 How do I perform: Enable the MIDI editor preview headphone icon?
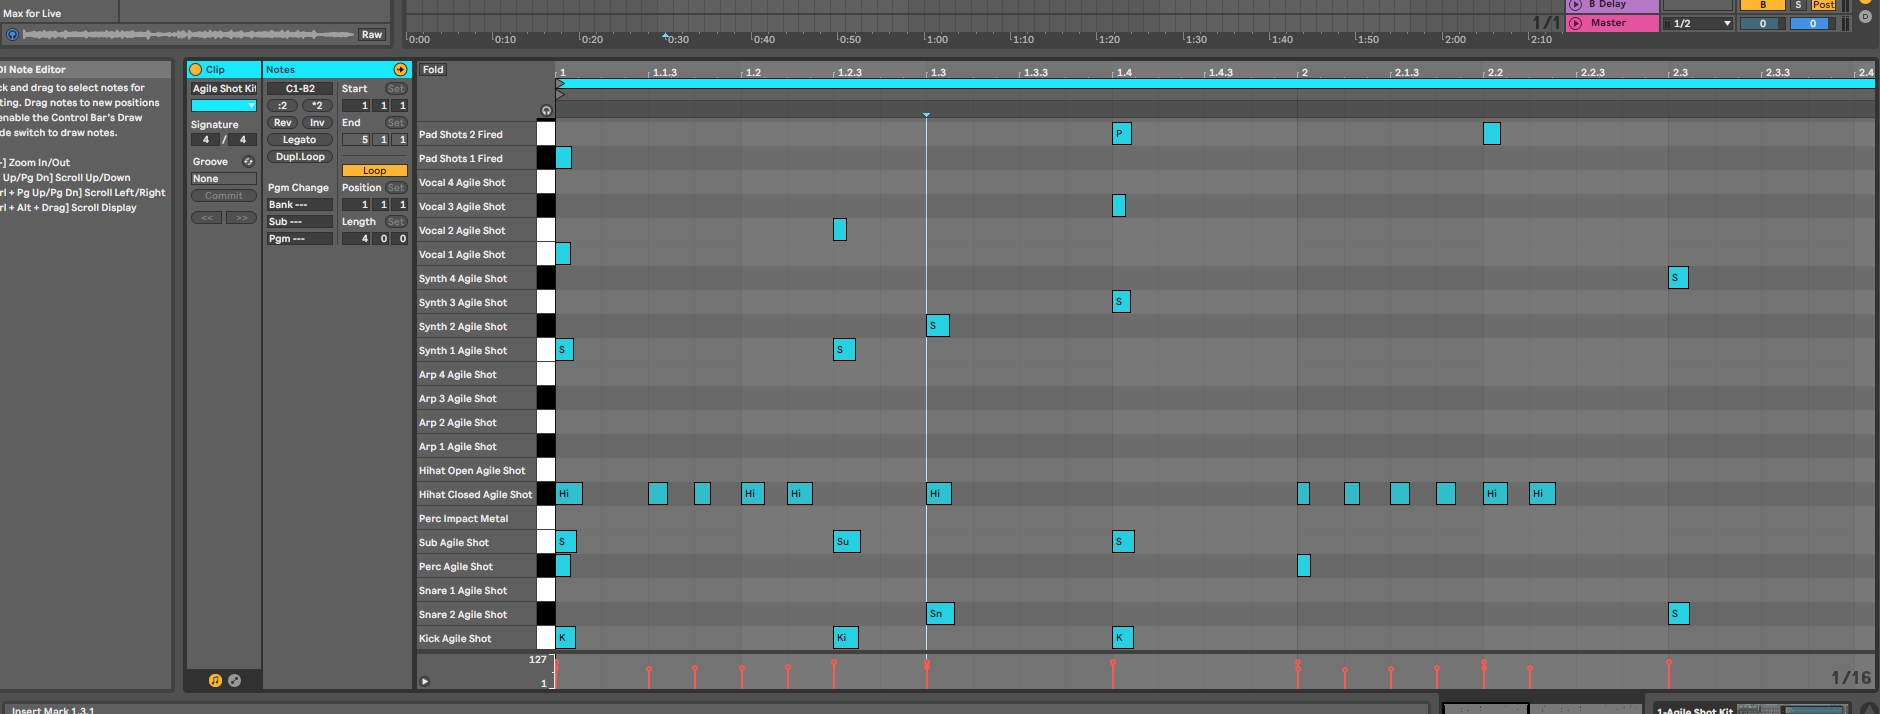coord(546,110)
